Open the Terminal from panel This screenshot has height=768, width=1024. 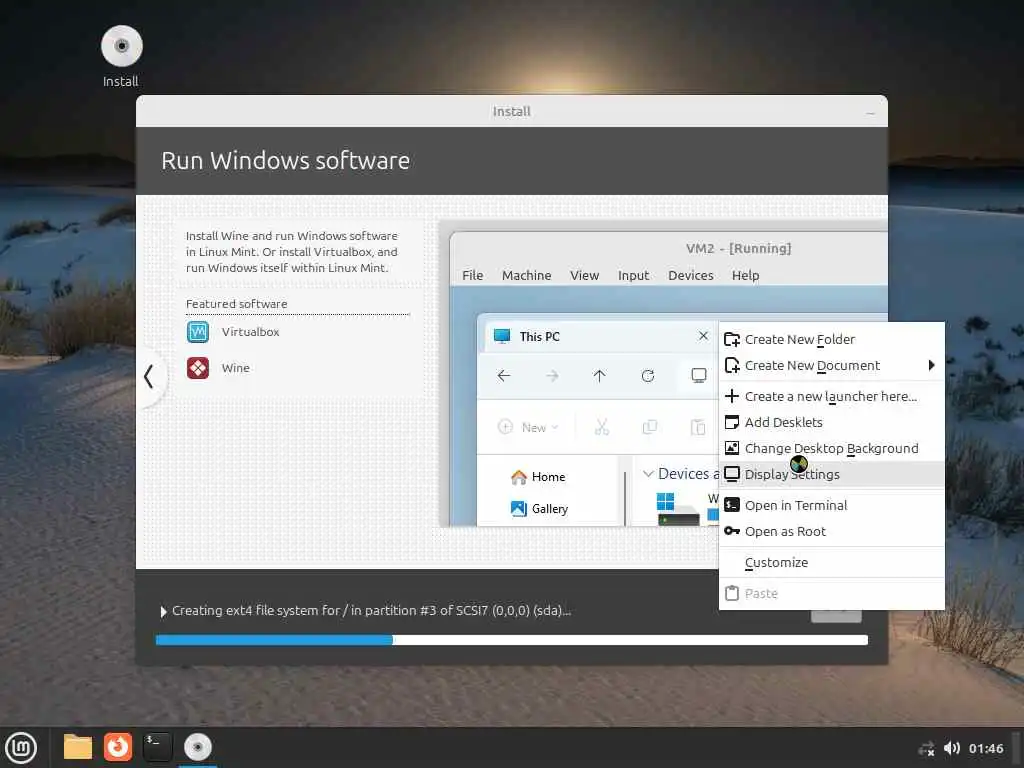(x=157, y=747)
